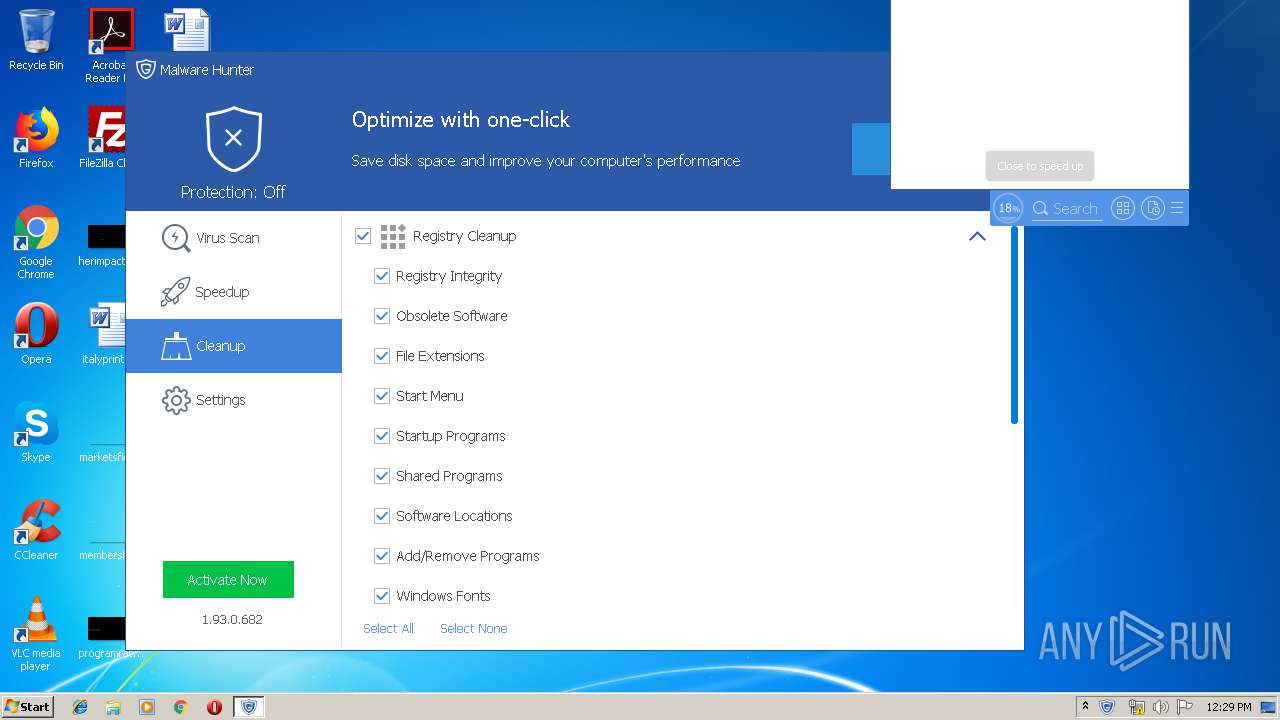Image resolution: width=1280 pixels, height=720 pixels.
Task: Click the Cleanup broom icon
Action: click(176, 346)
